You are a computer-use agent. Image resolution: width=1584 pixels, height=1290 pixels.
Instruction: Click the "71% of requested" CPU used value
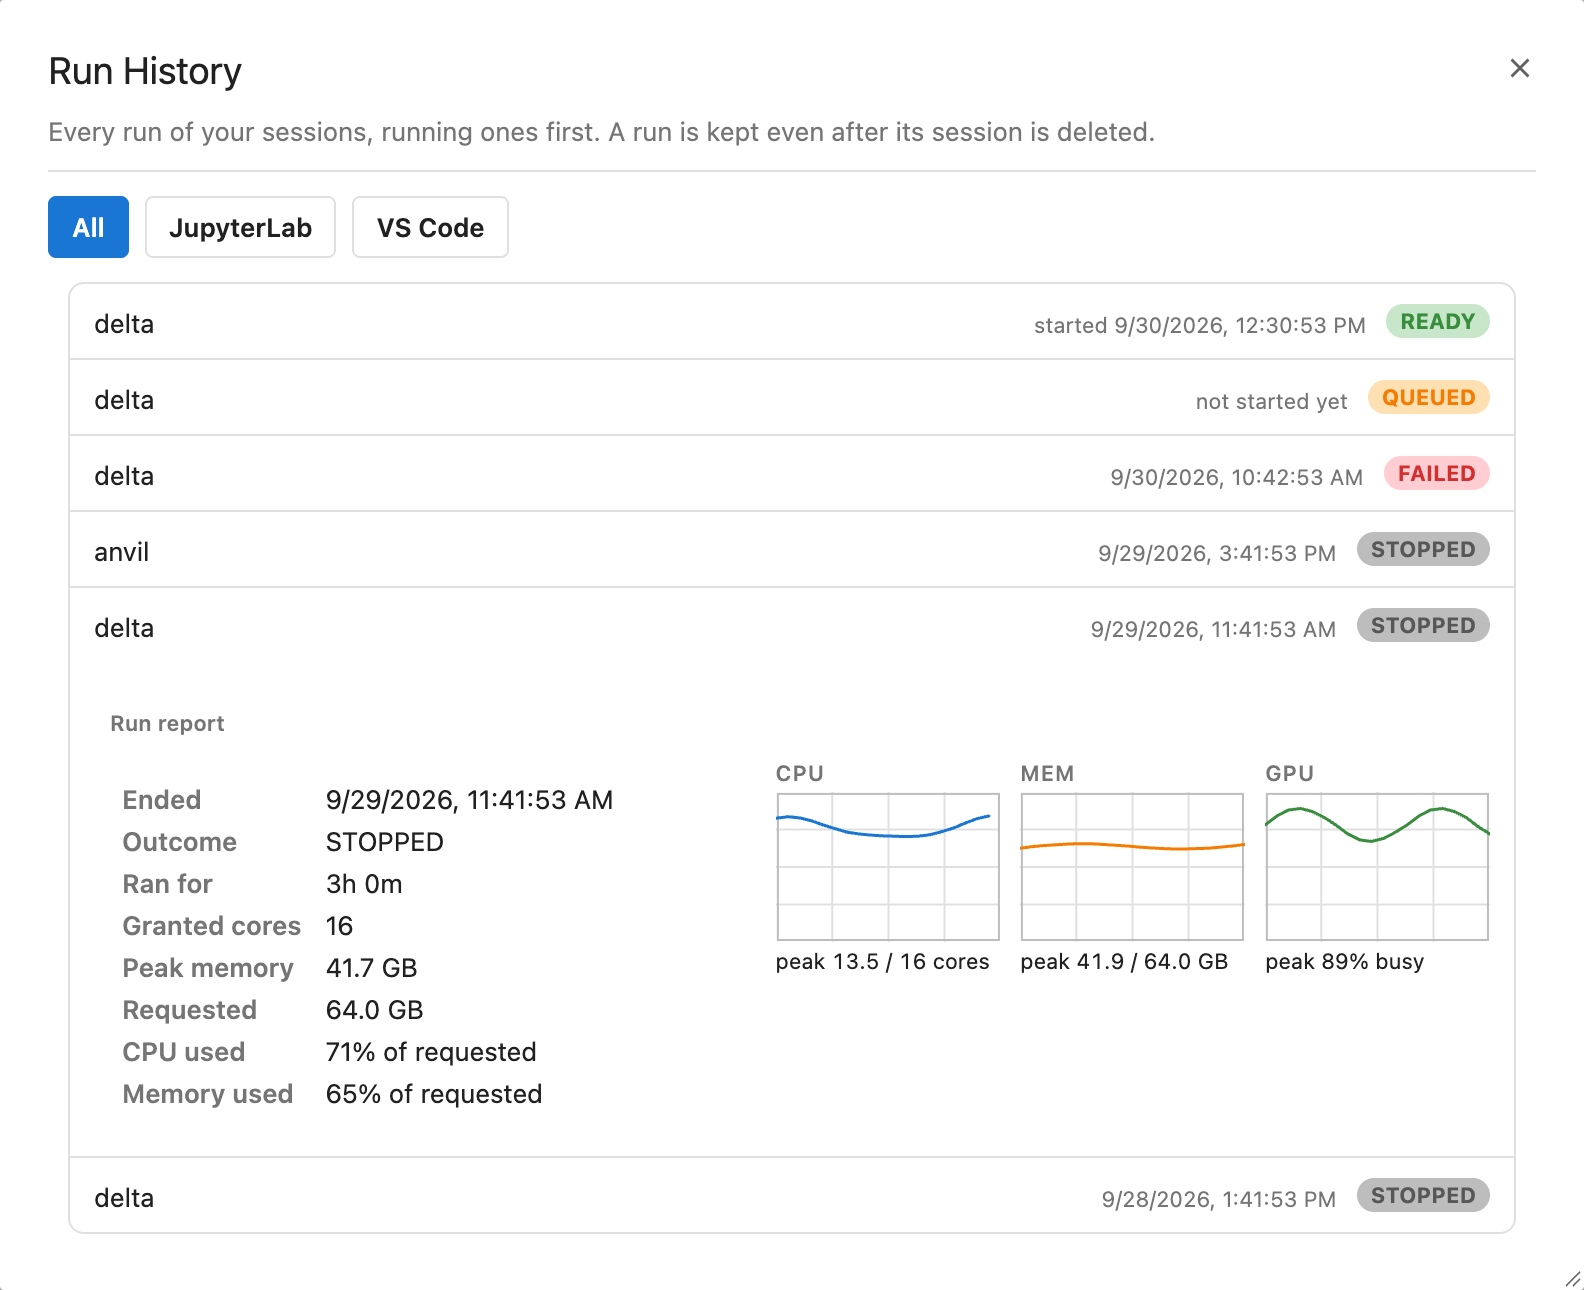(x=431, y=1052)
